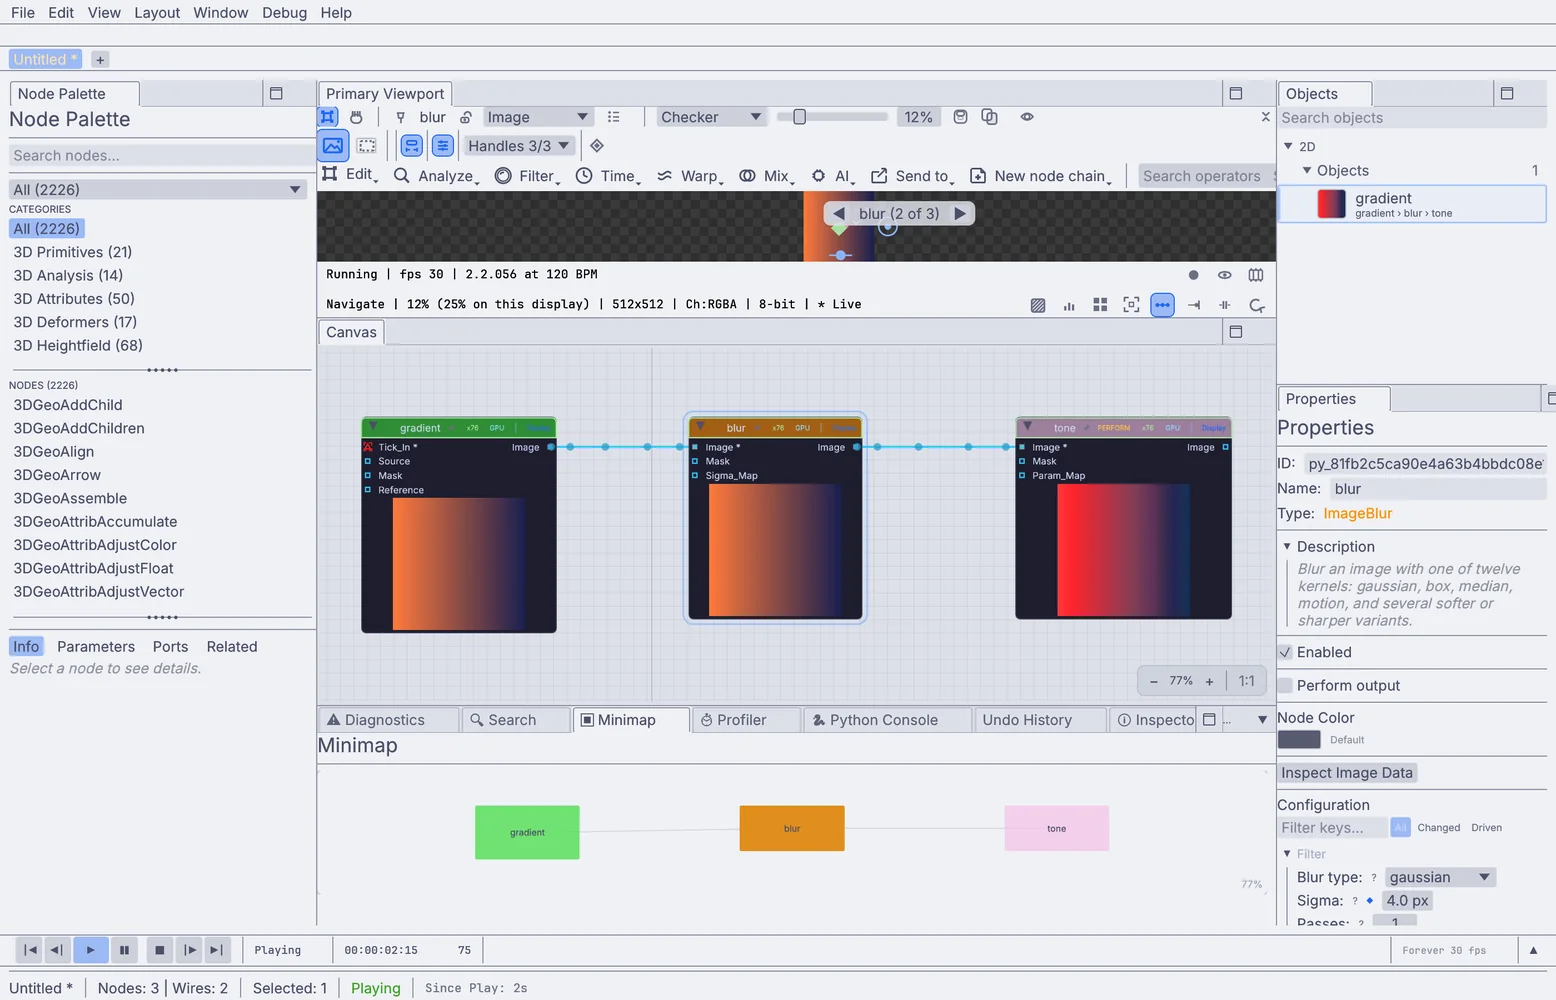The width and height of the screenshot is (1556, 1000).
Task: Toggle the highlighted image view mode button
Action: click(333, 146)
